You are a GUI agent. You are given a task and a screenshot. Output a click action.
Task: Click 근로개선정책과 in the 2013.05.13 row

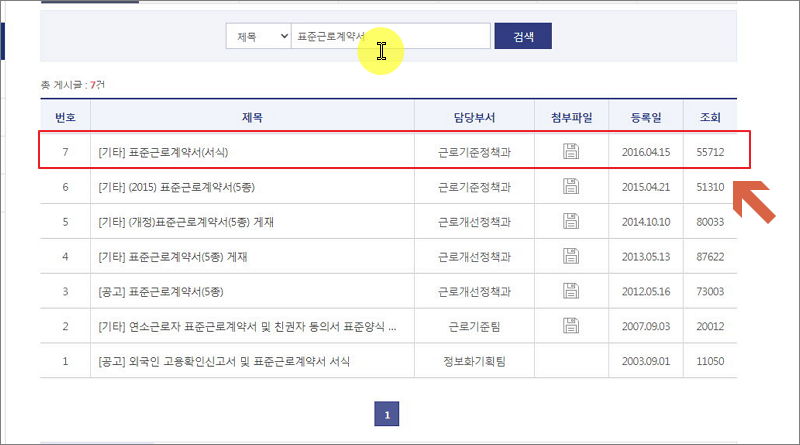[x=474, y=257]
